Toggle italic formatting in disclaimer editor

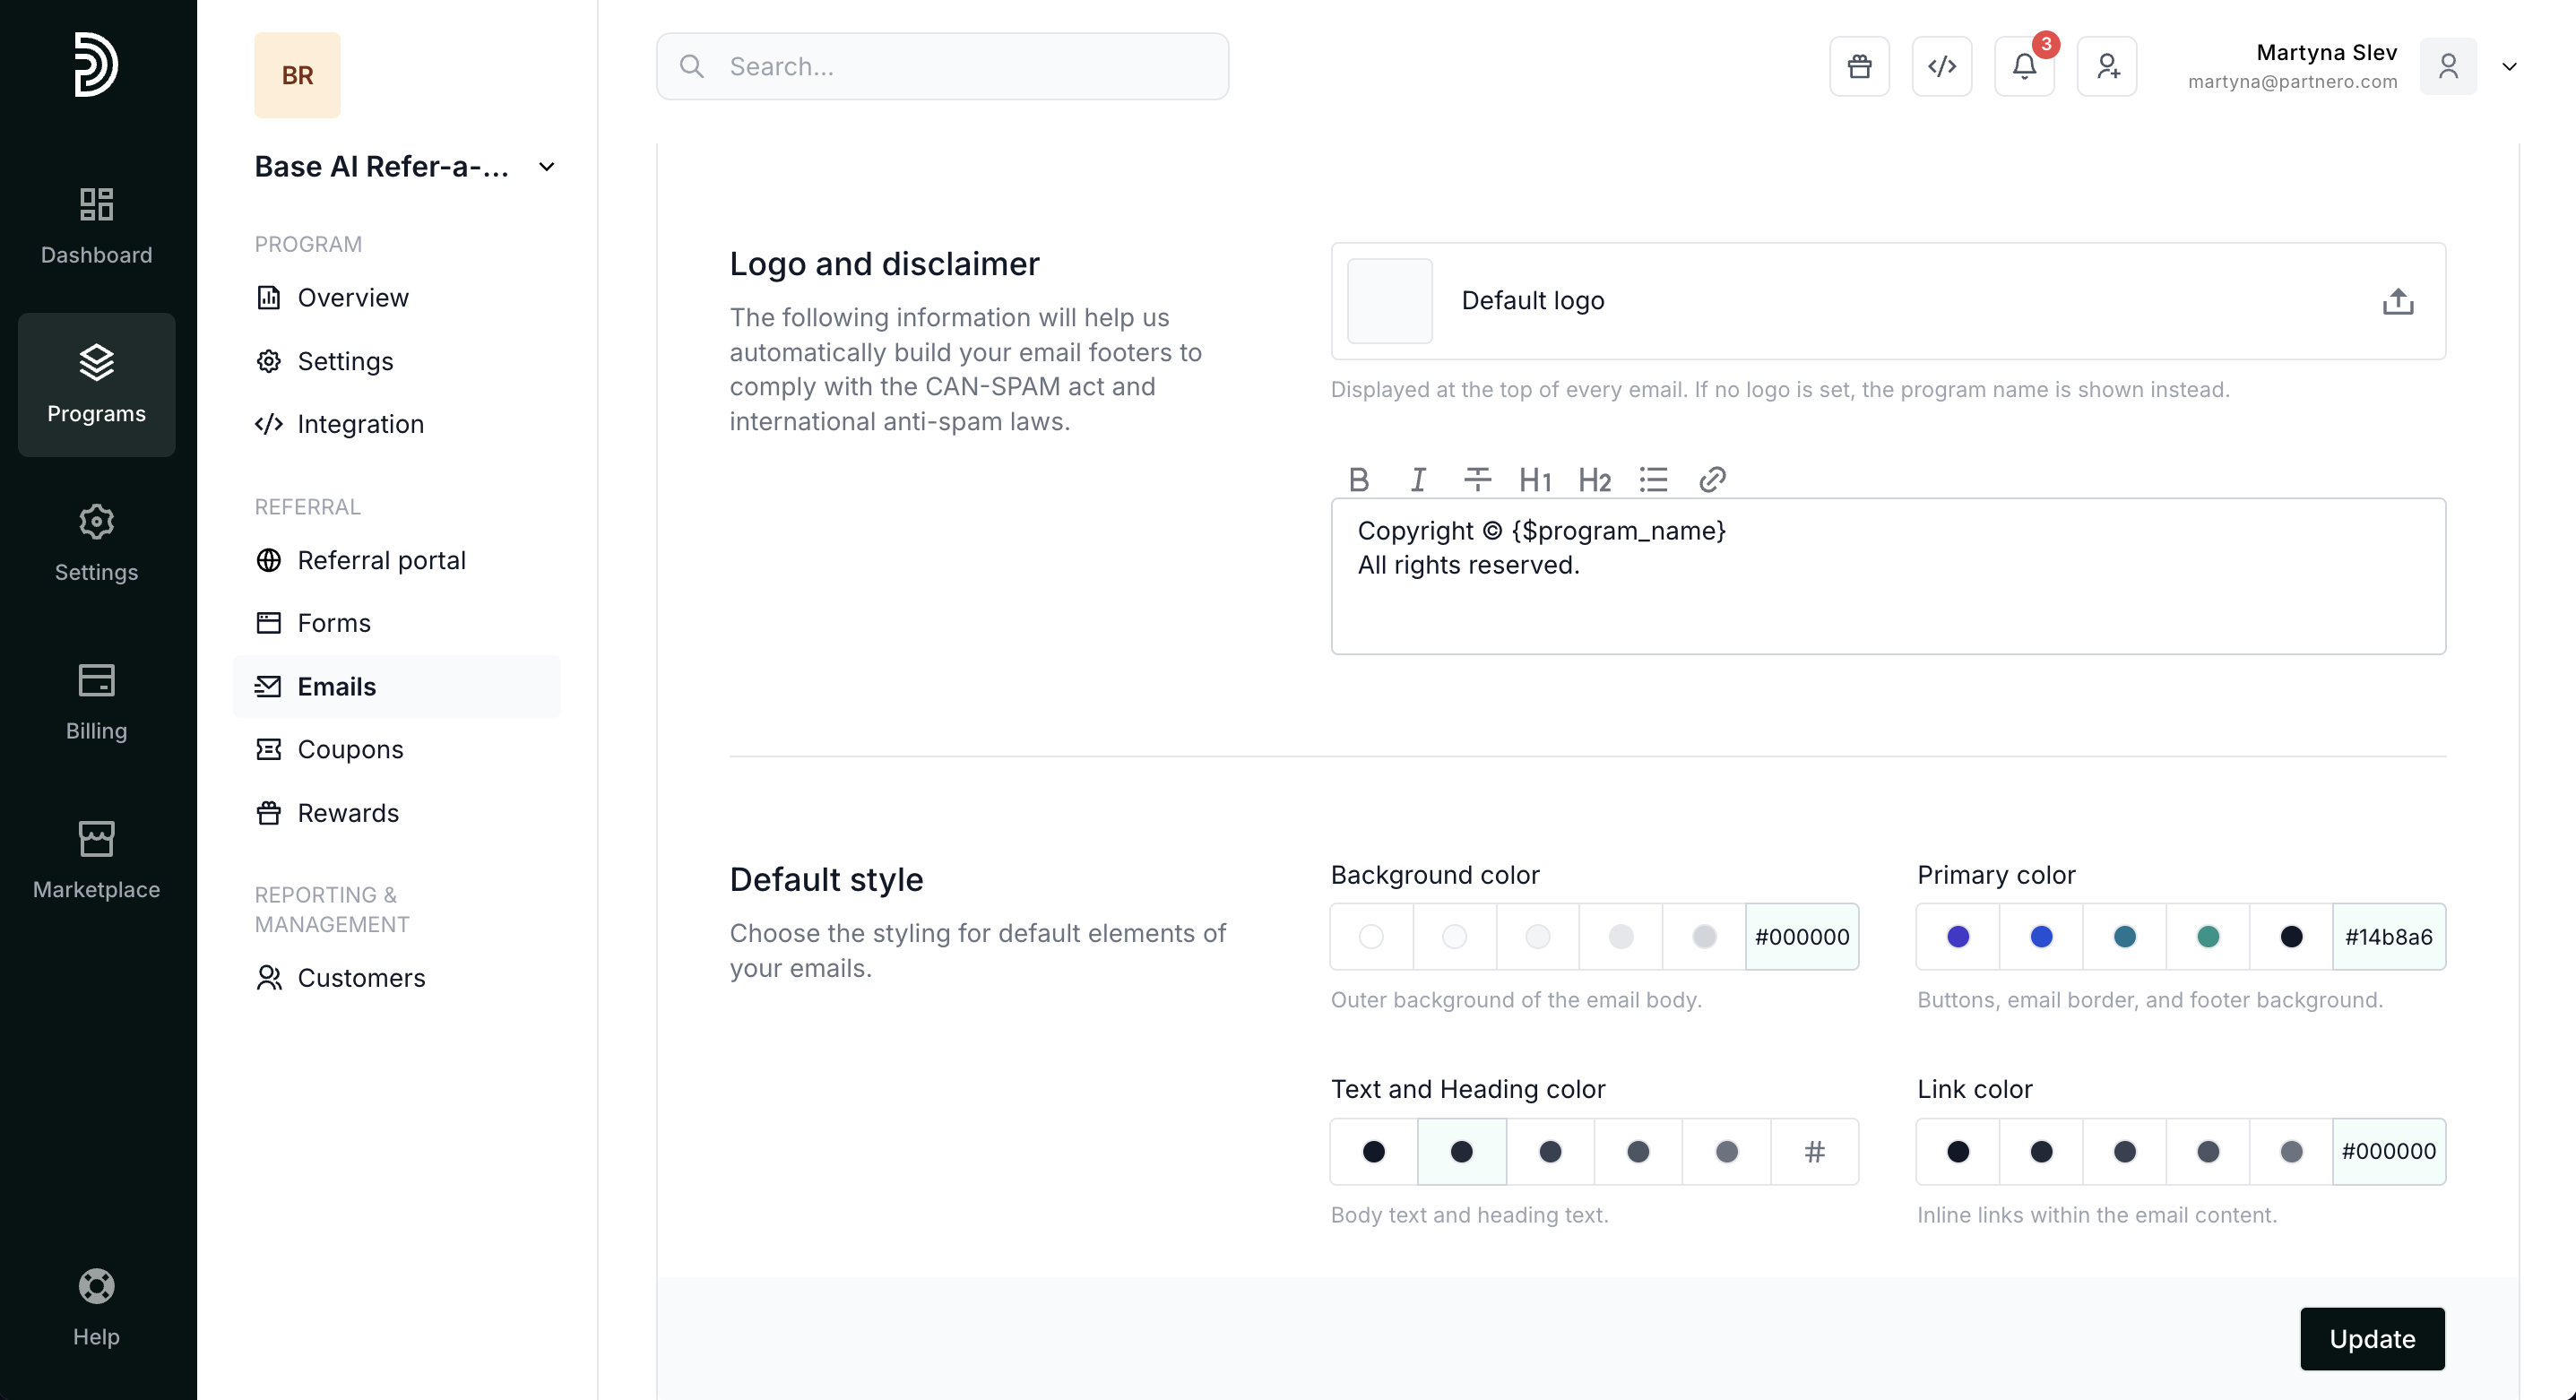coord(1417,480)
